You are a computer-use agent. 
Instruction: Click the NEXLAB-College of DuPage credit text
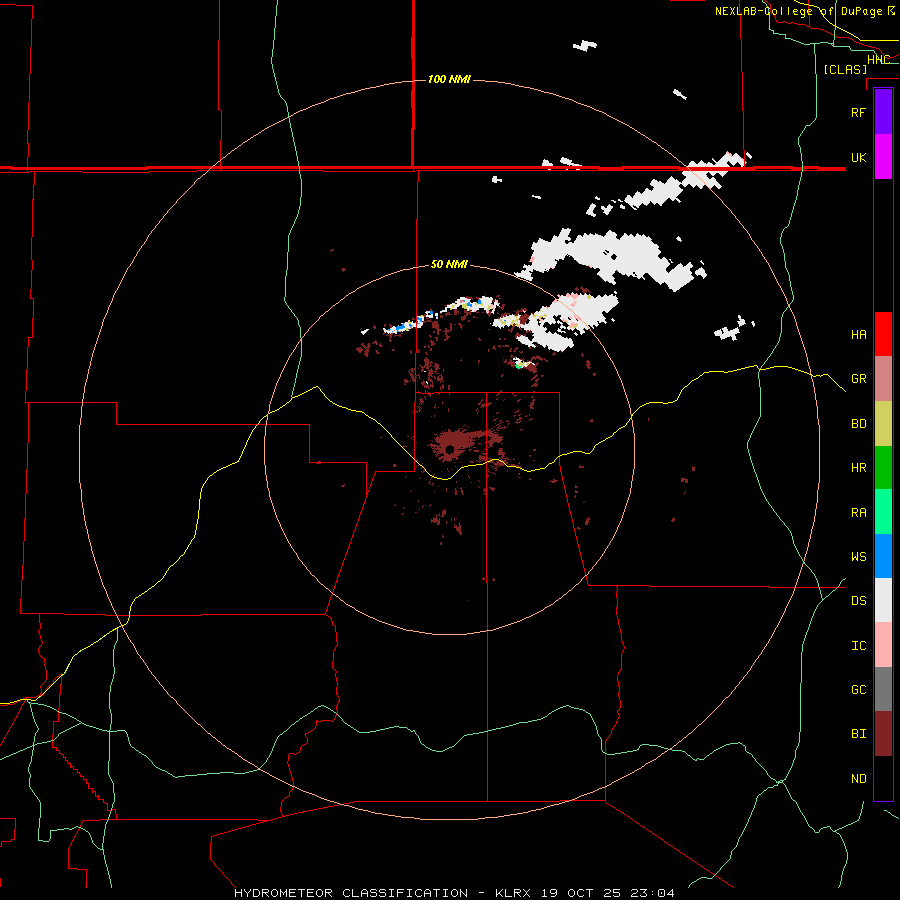(805, 11)
